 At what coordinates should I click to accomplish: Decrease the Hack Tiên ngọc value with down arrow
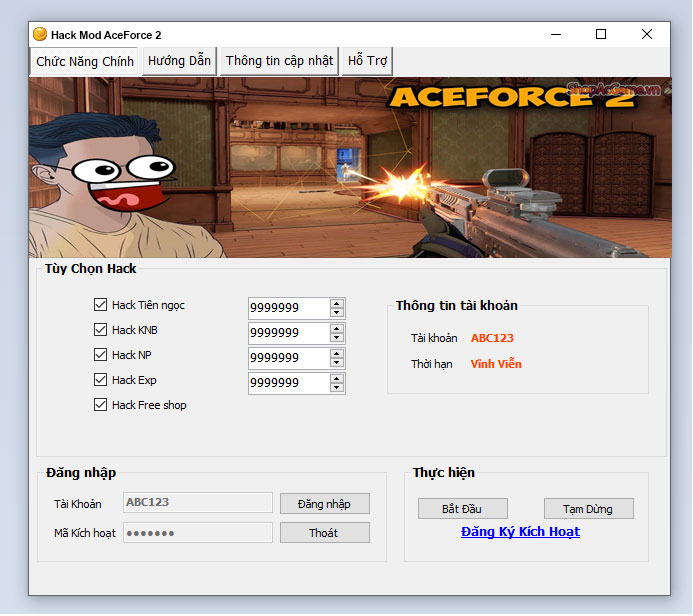[337, 312]
